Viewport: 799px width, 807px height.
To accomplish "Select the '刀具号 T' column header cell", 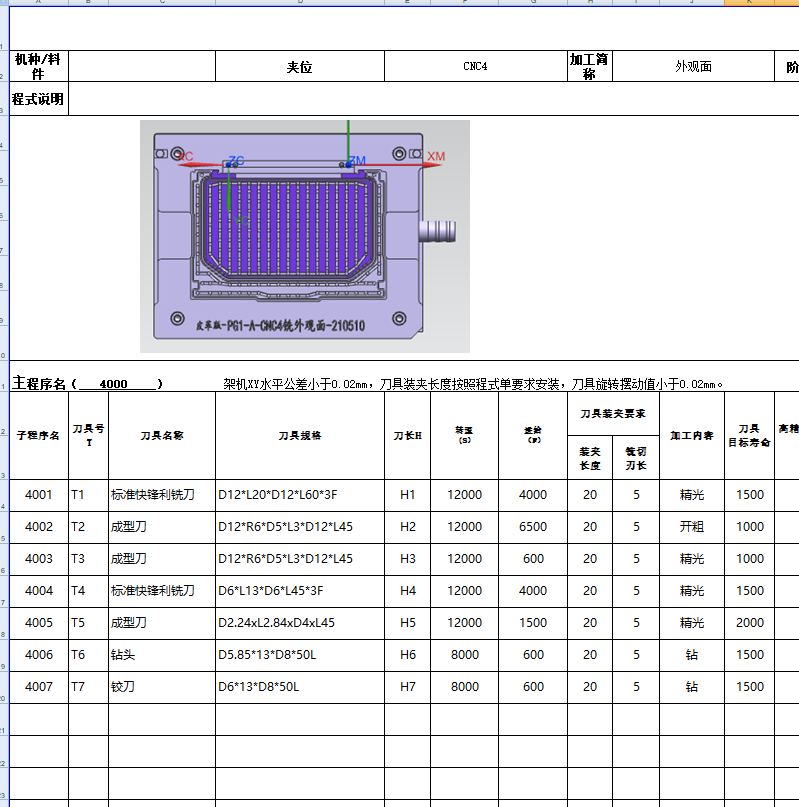I will (89, 436).
